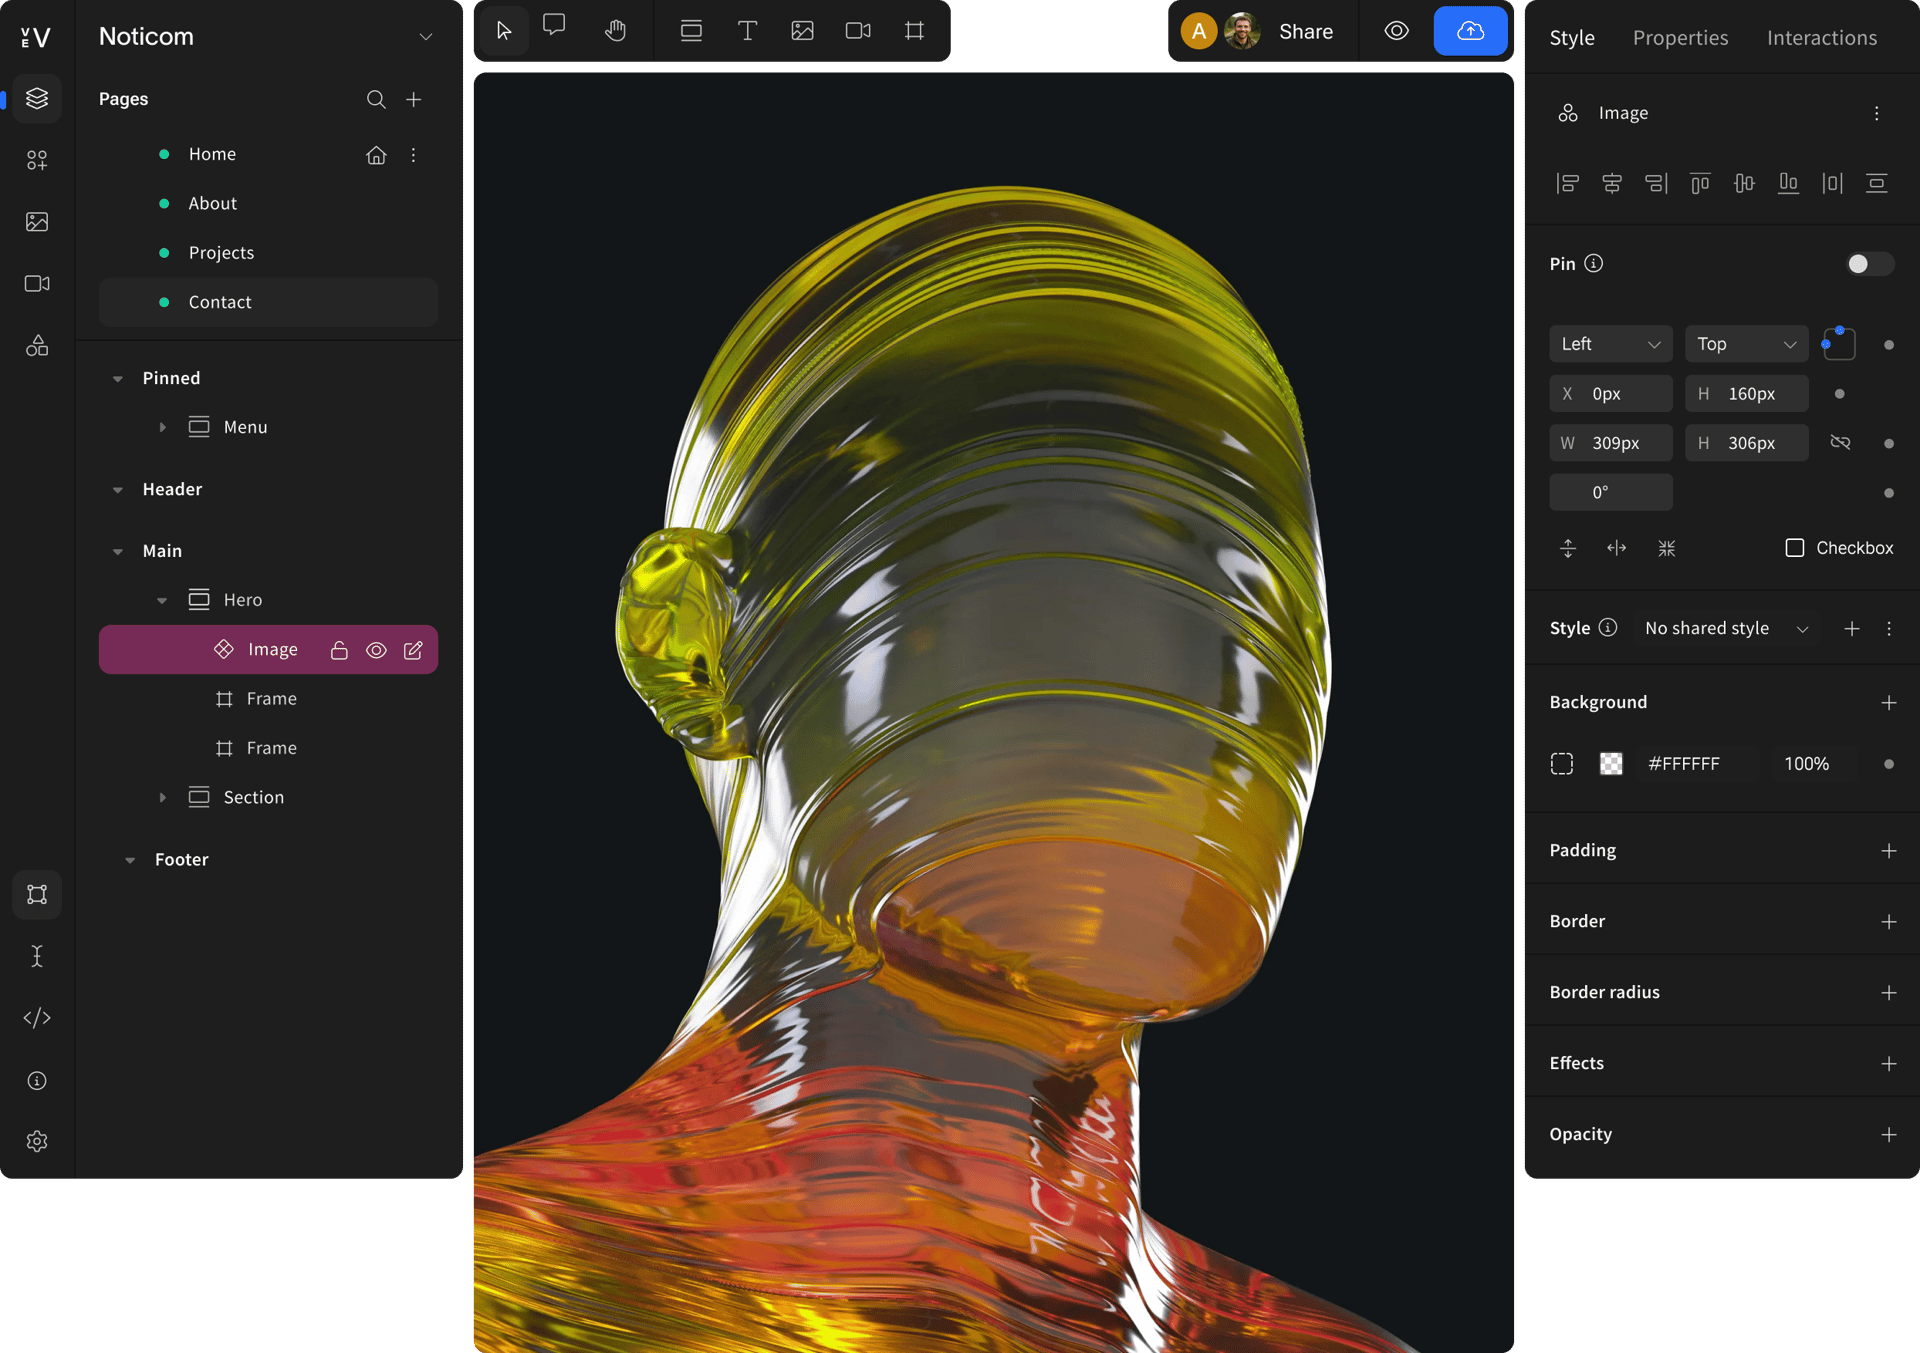
Task: Open the search in the Pages panel
Action: pyautogui.click(x=376, y=99)
